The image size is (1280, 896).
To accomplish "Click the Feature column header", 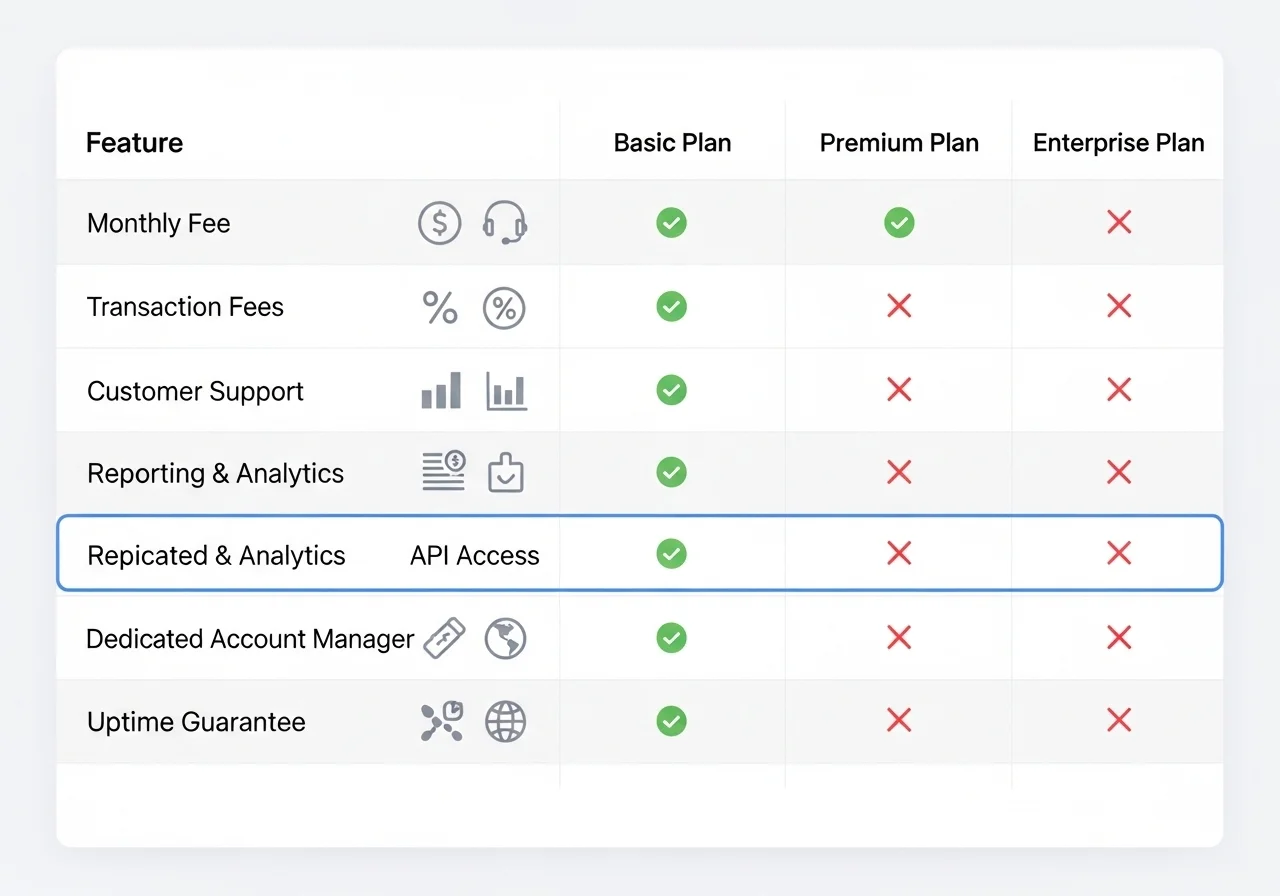I will coord(135,143).
